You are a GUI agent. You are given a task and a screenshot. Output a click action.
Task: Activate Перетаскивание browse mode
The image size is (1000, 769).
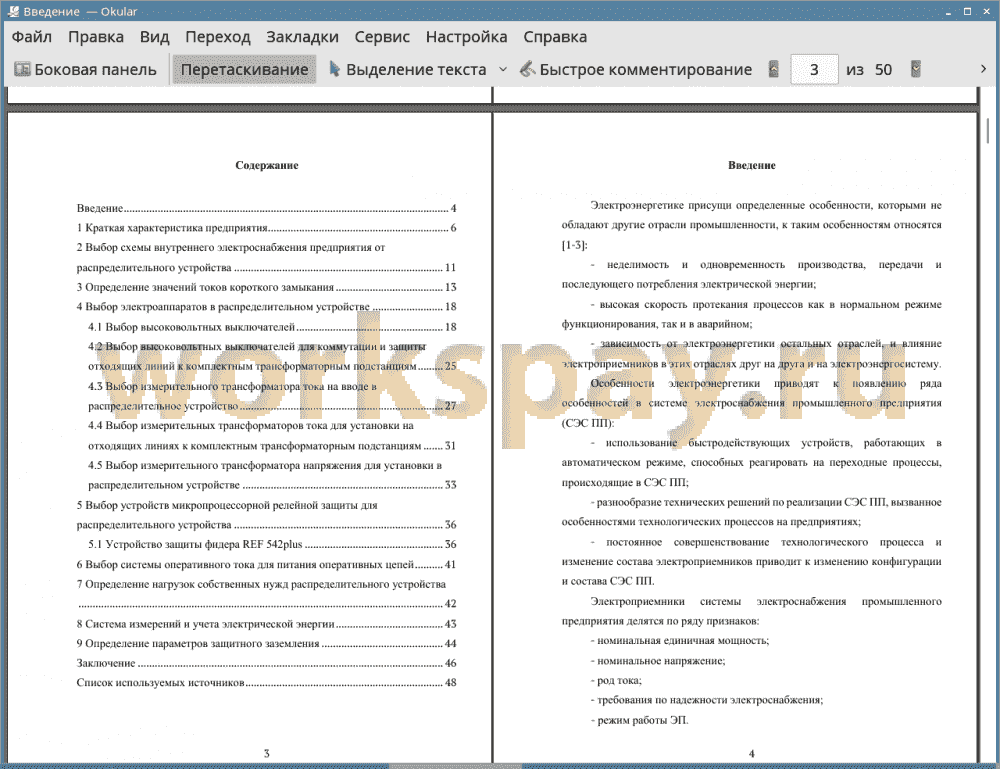(244, 70)
